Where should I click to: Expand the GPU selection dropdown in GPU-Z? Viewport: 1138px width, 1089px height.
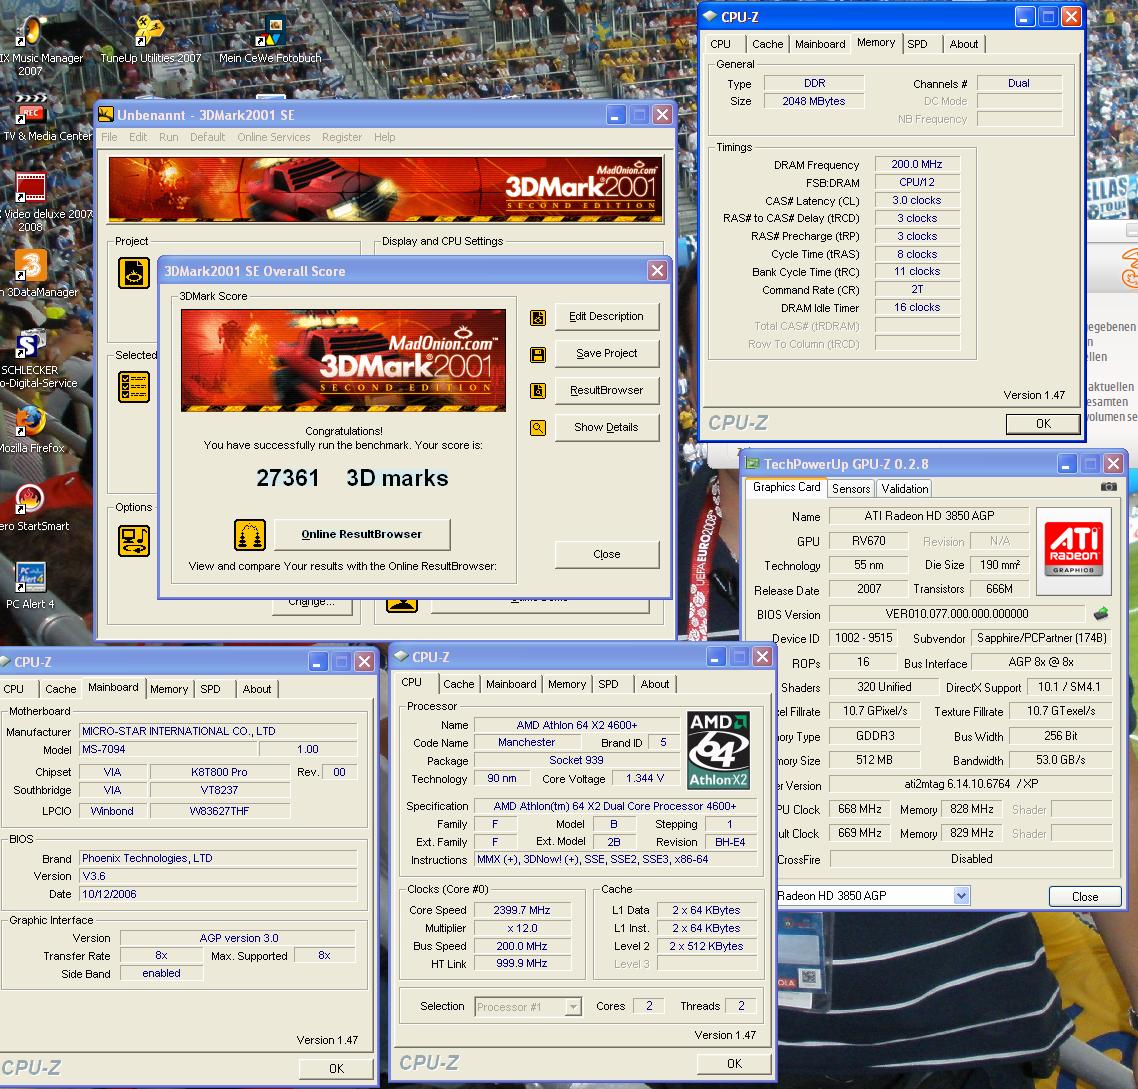[961, 896]
